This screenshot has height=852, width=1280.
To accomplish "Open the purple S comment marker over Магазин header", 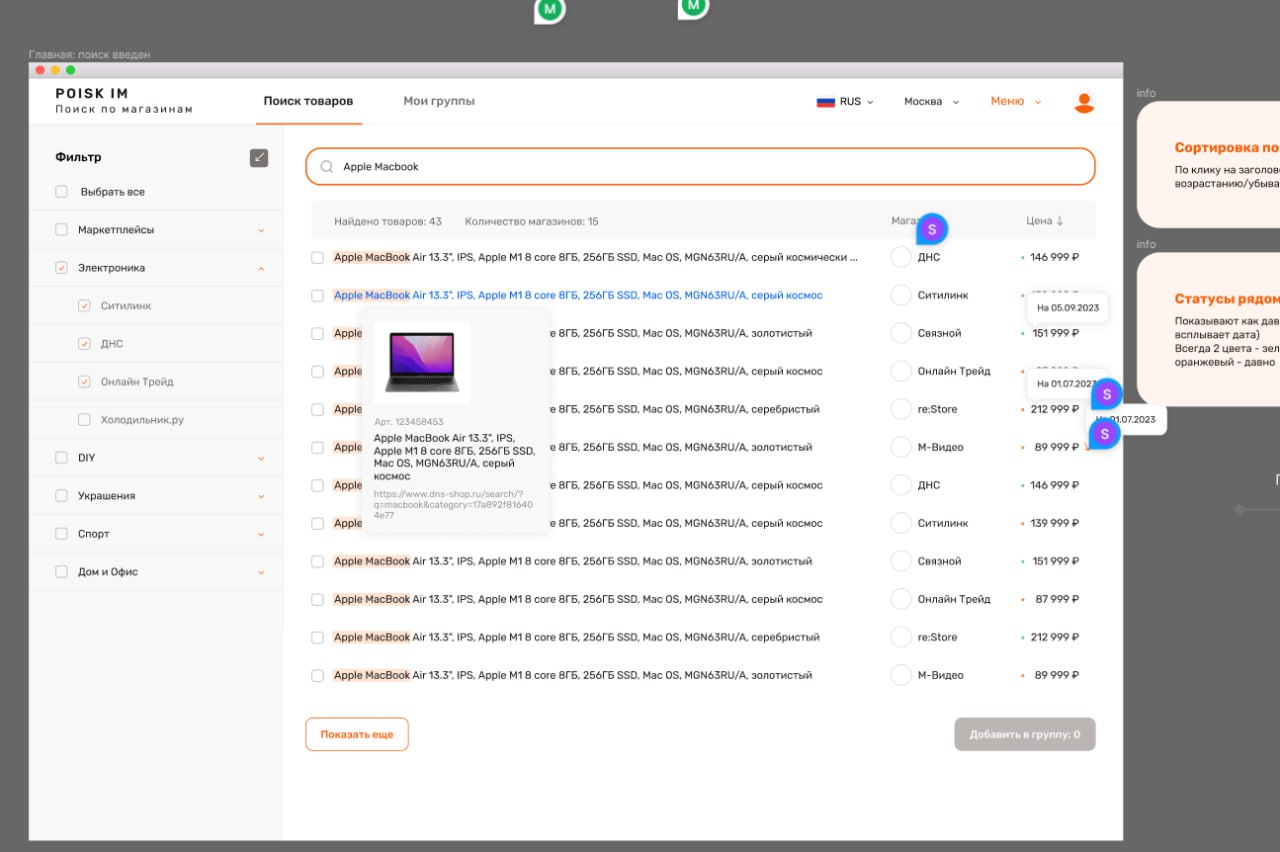I will point(932,229).
